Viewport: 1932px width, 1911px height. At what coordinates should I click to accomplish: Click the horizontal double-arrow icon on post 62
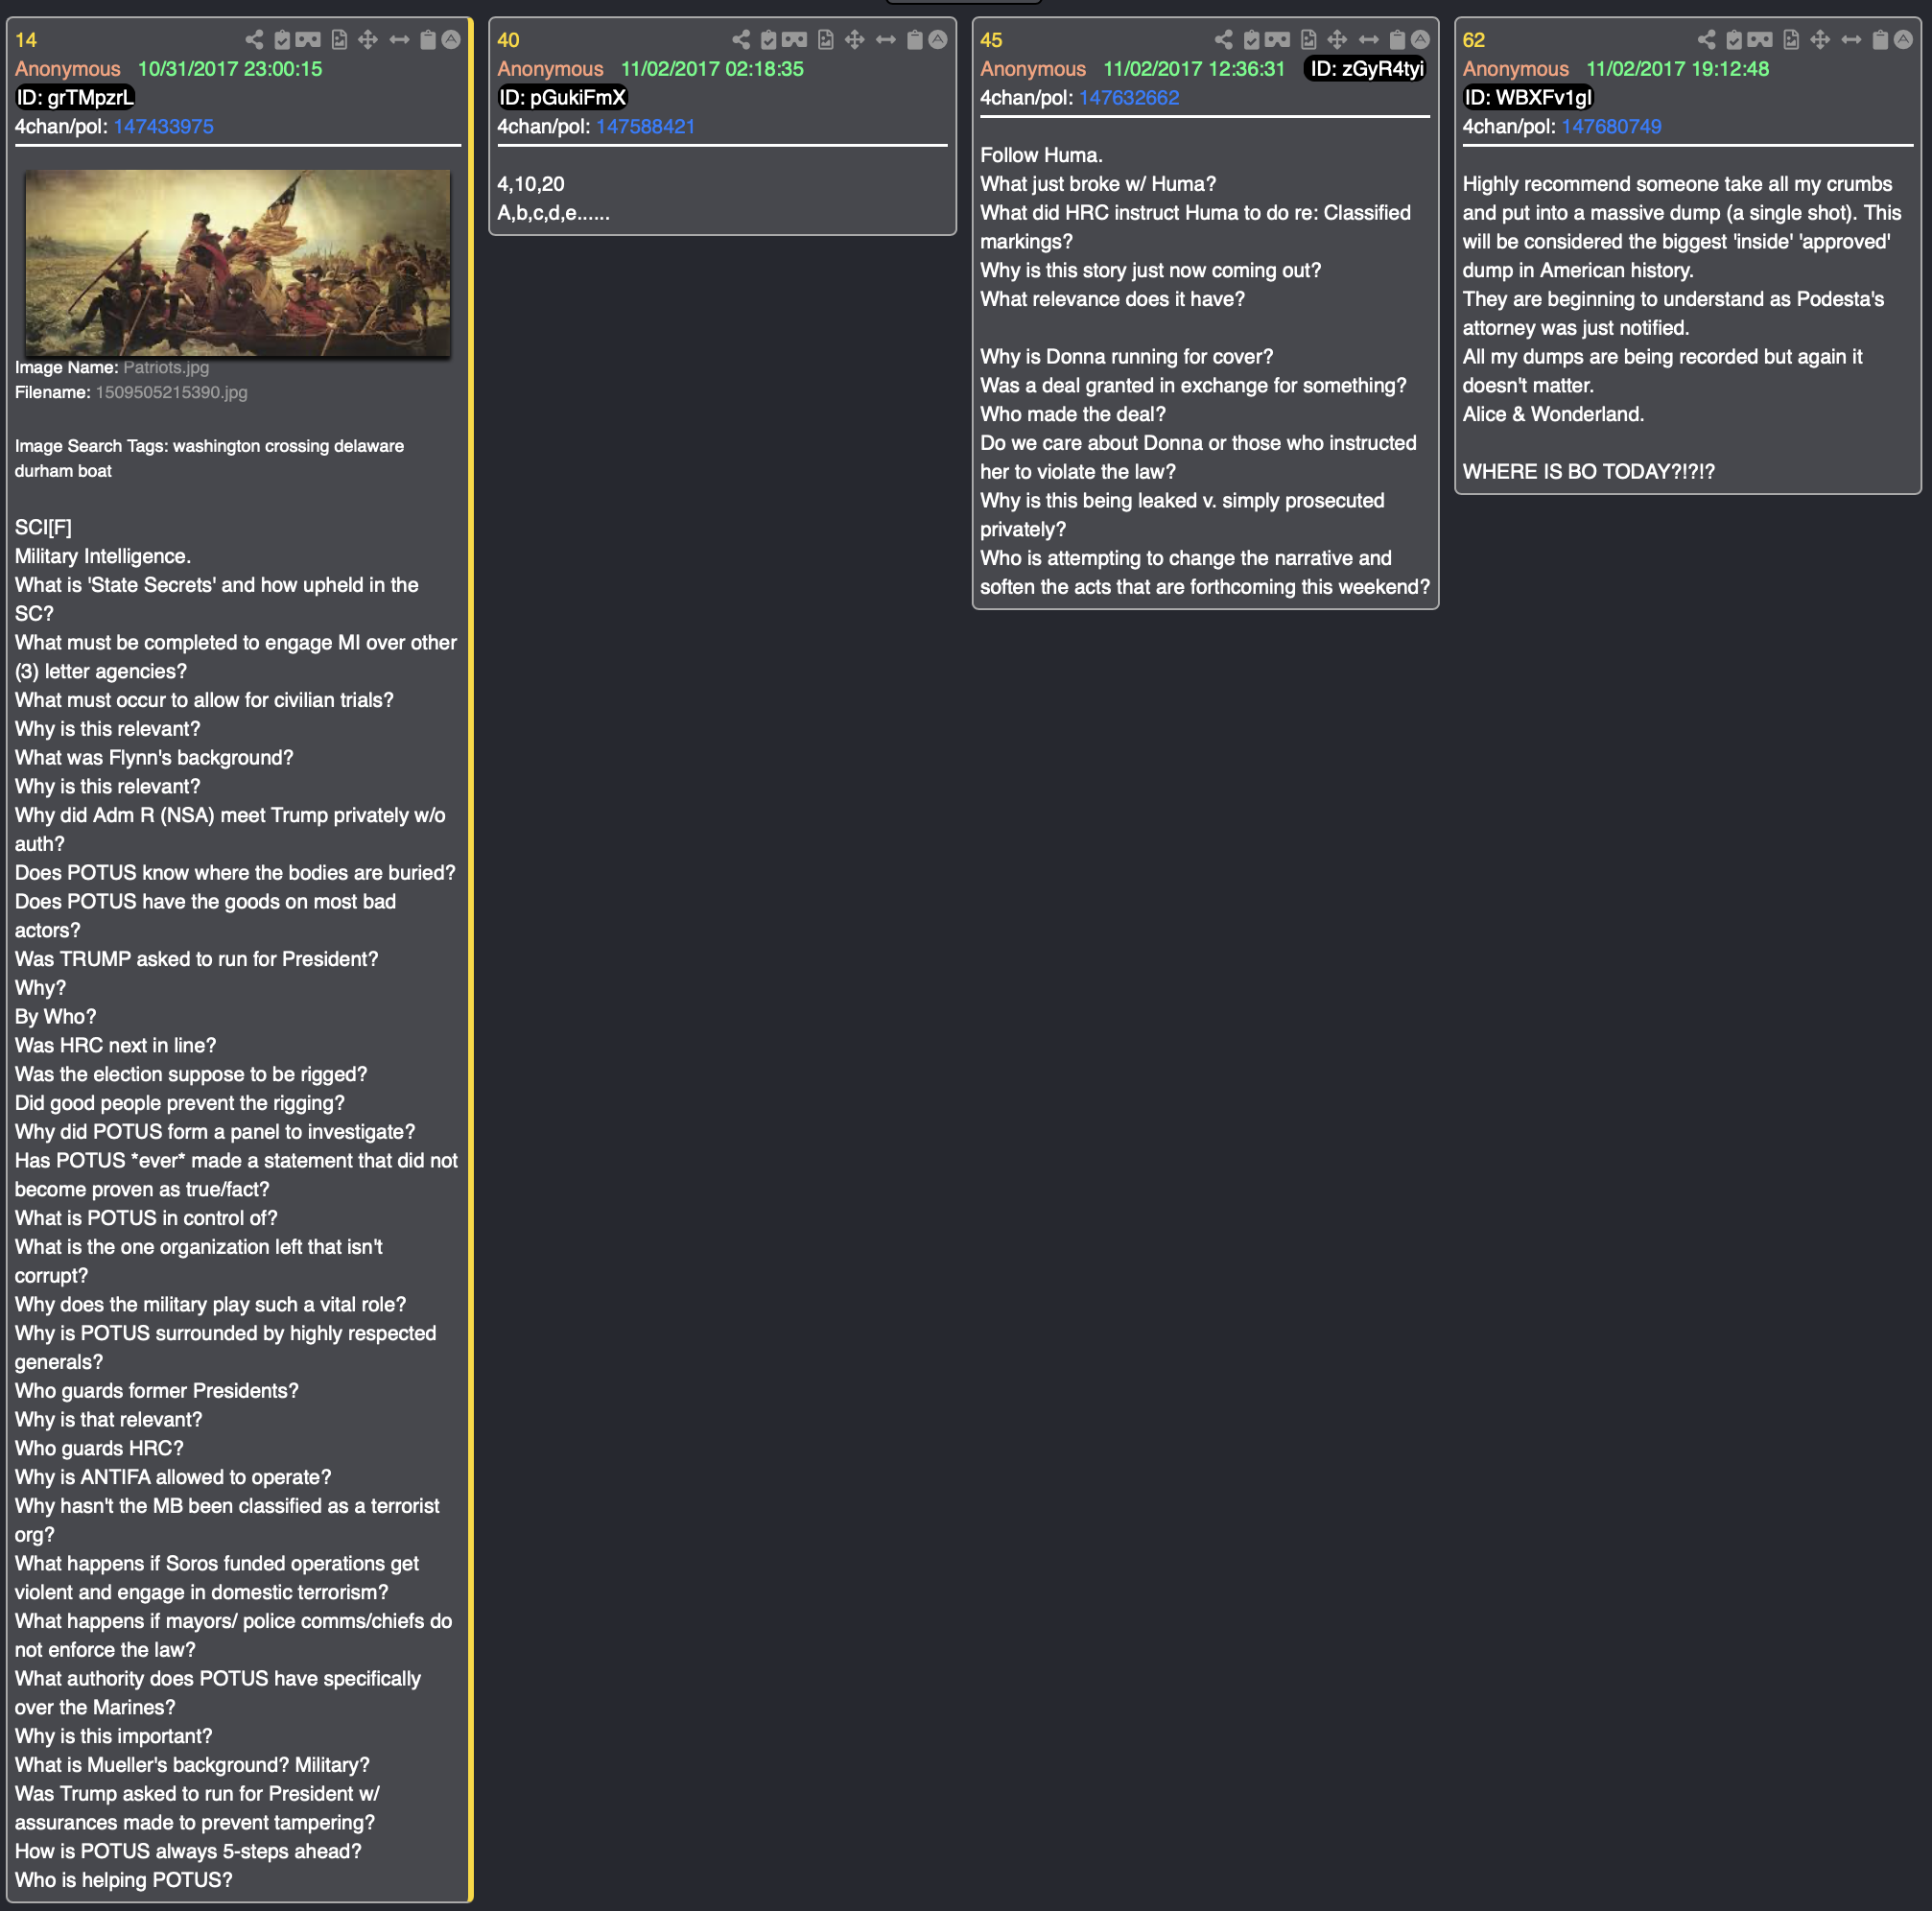point(1852,40)
